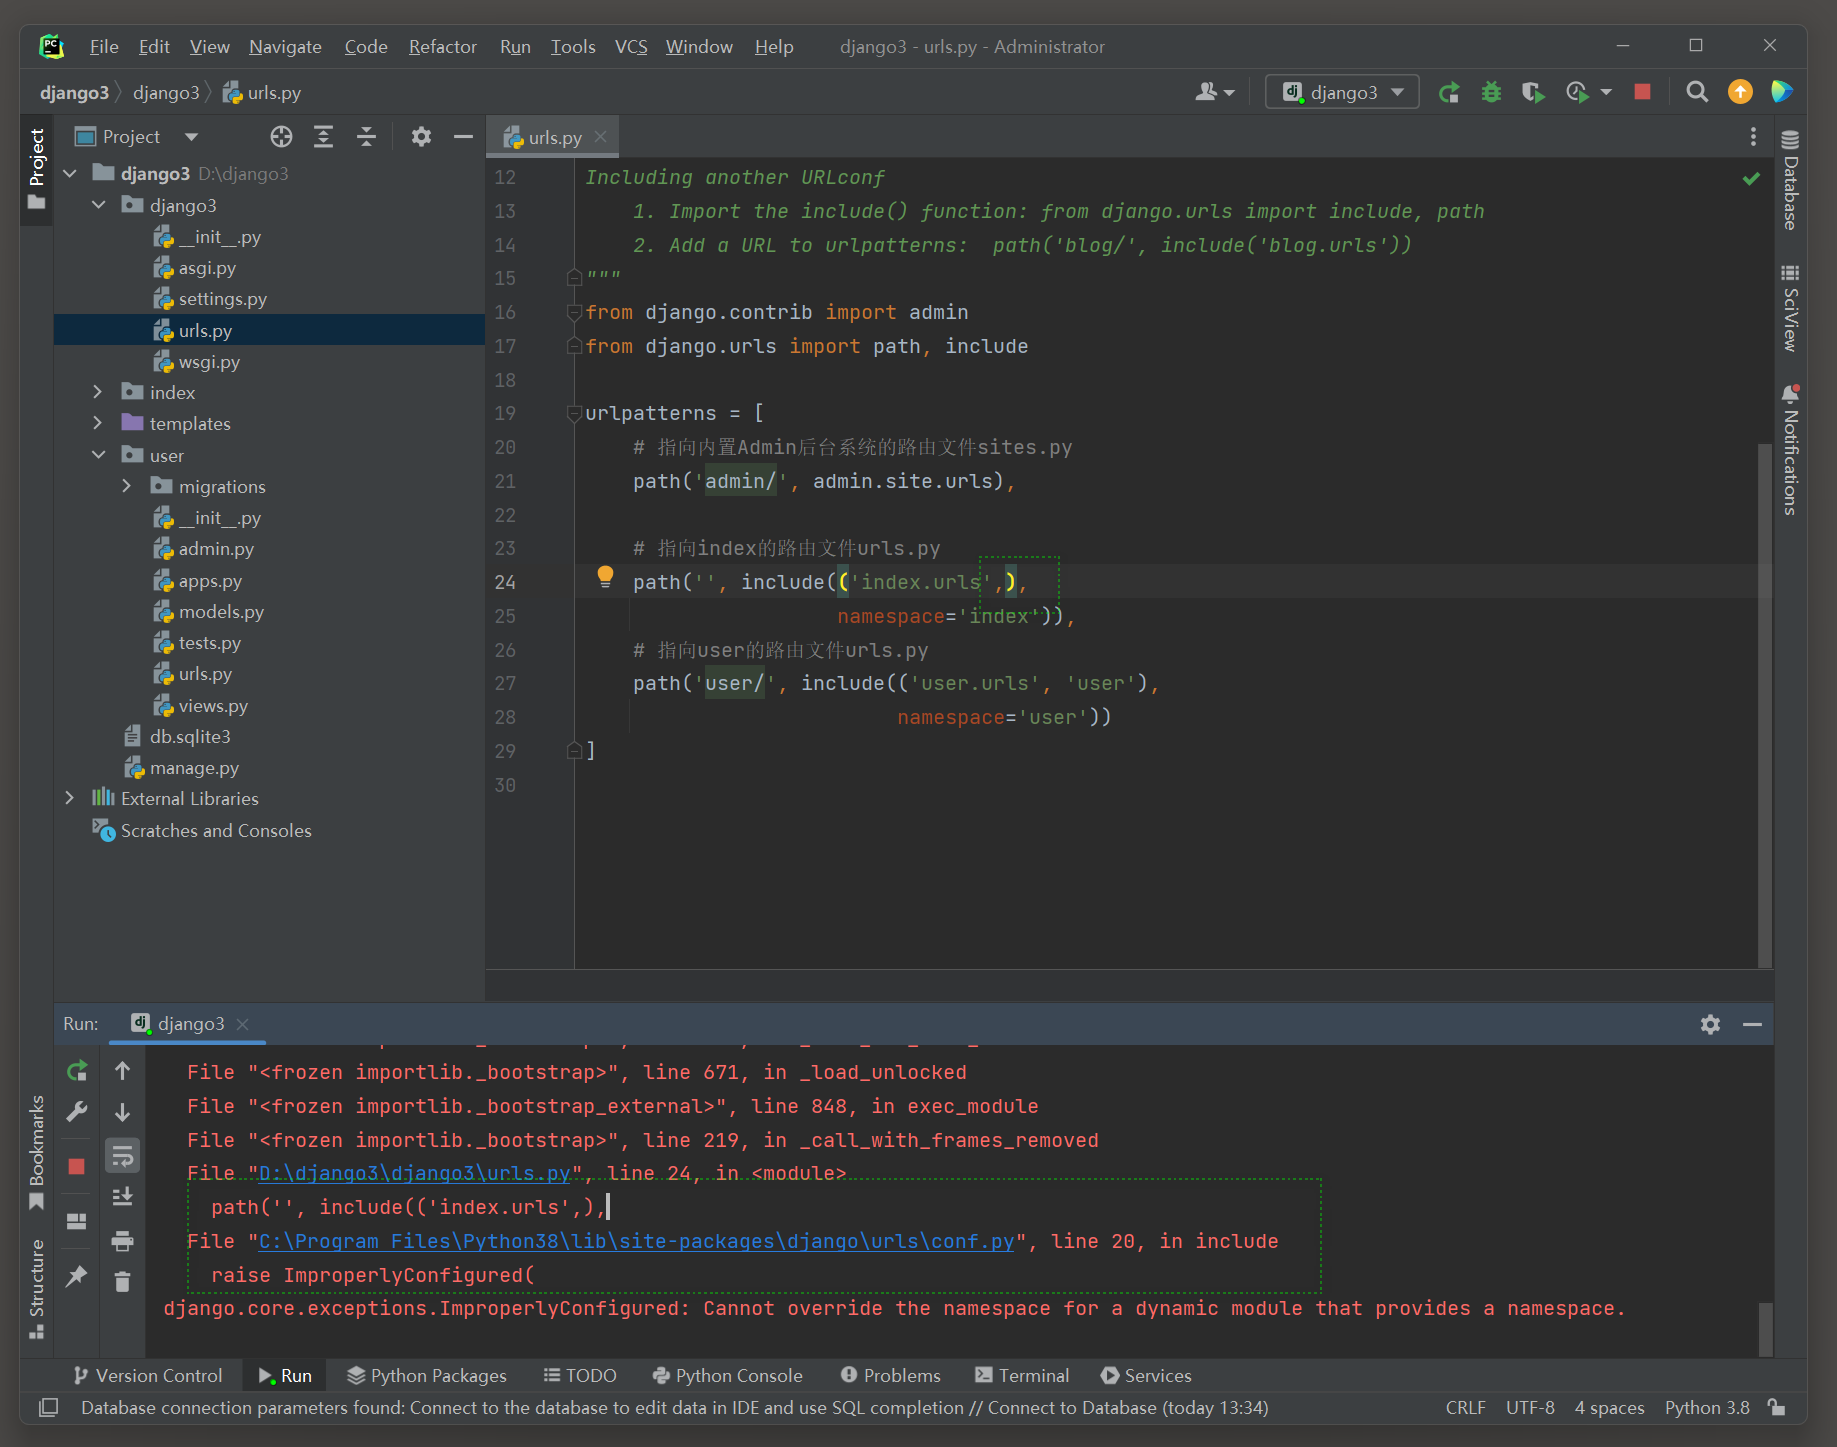
Task: Click Collapse All icon in Project panel
Action: (x=366, y=137)
